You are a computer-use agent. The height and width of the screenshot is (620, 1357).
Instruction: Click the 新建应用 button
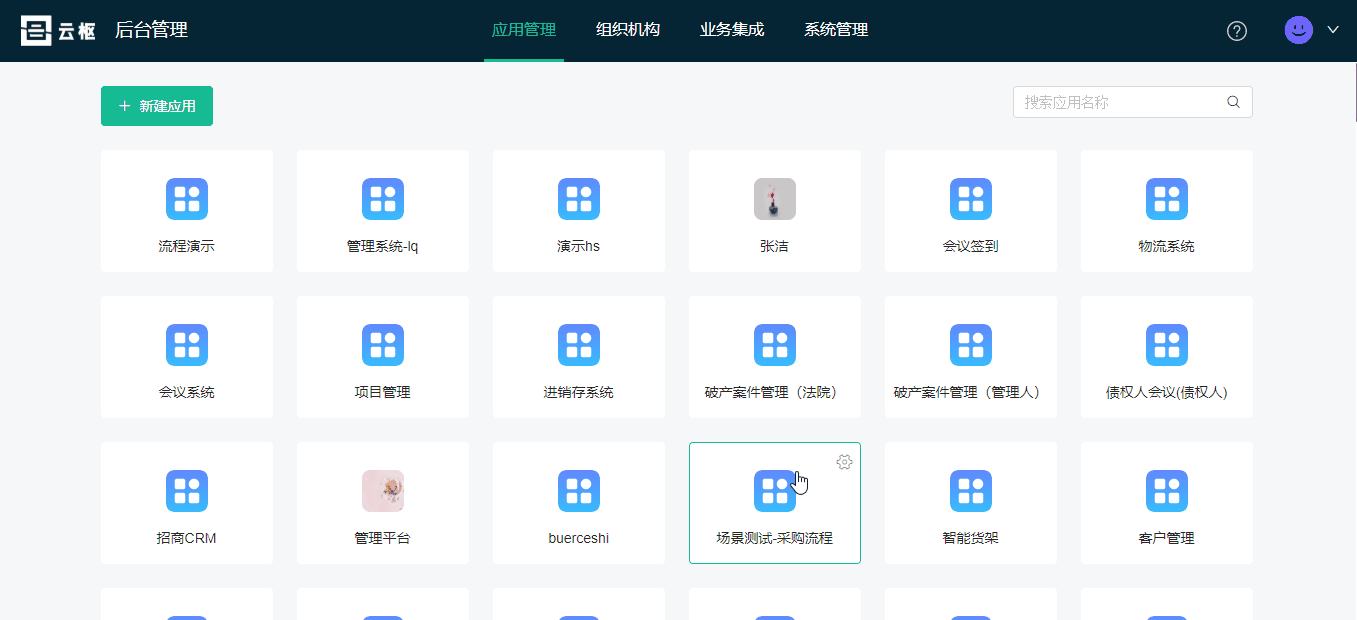[x=157, y=106]
